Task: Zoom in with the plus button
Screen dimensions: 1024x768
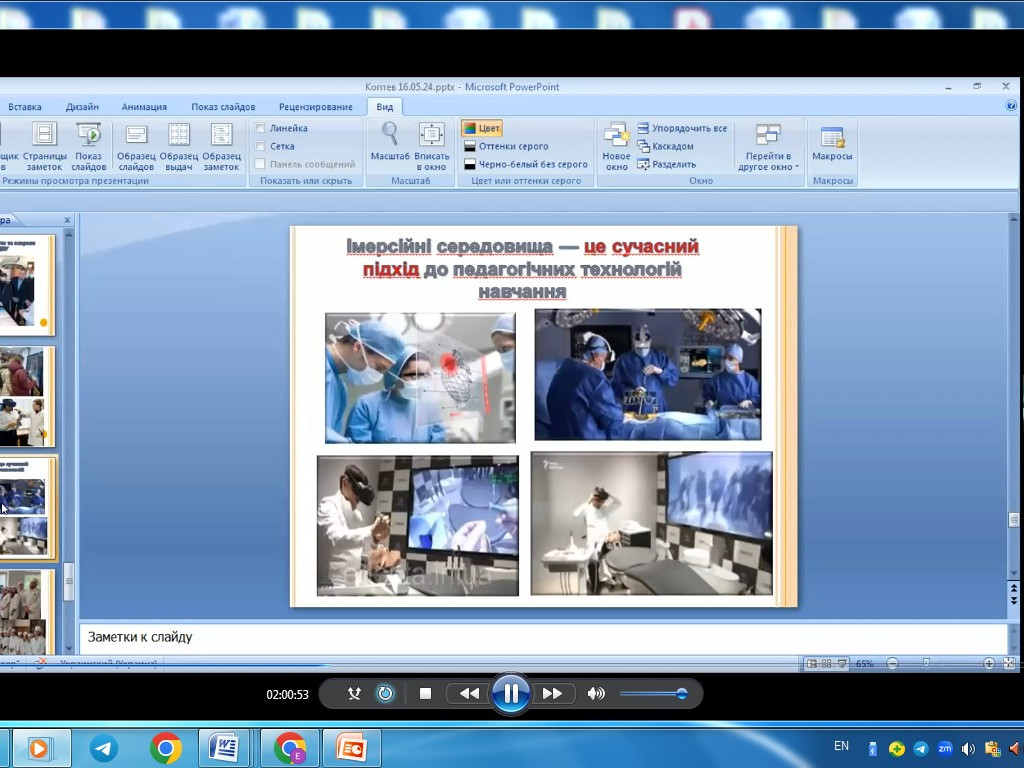Action: [x=989, y=664]
